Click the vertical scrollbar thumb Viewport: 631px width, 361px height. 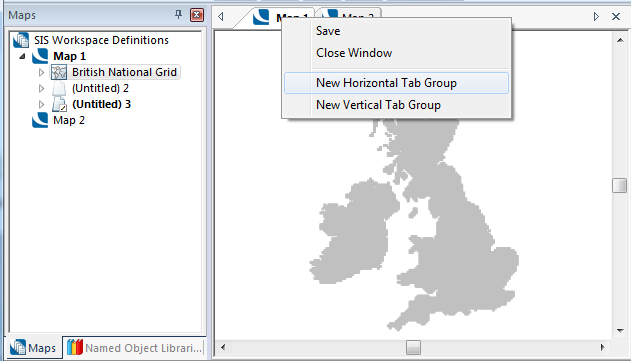click(x=620, y=186)
